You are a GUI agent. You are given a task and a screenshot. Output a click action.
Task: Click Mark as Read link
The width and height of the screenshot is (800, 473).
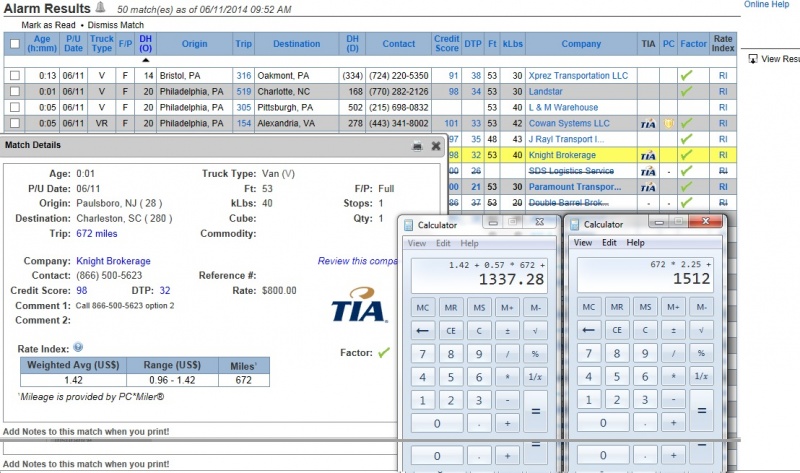[48, 25]
